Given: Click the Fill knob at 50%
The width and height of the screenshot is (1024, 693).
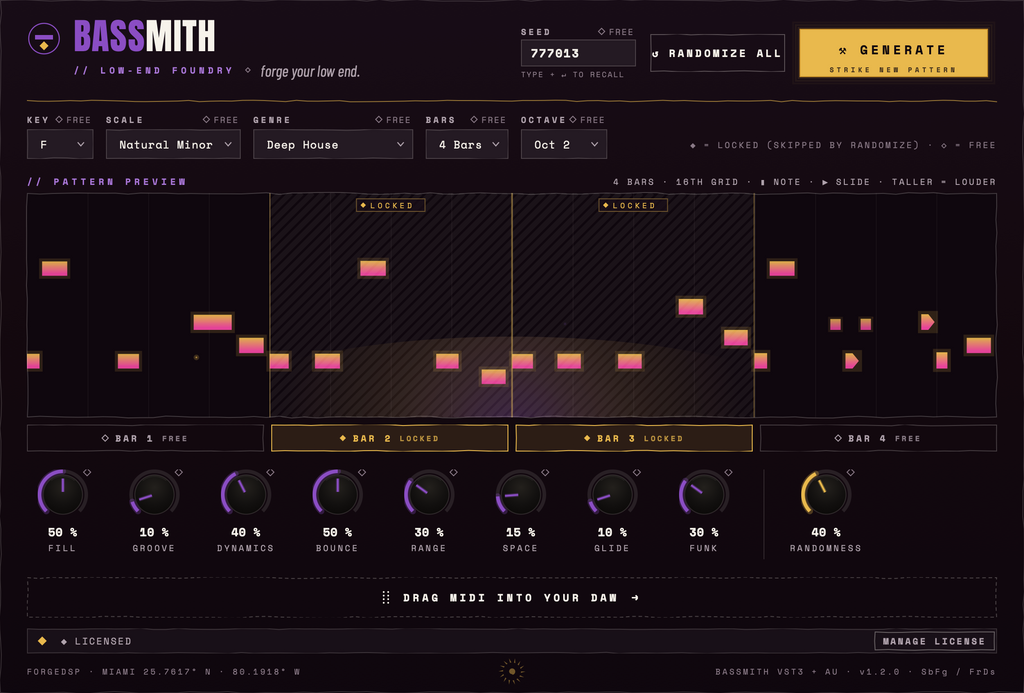Looking at the screenshot, I should [x=63, y=494].
